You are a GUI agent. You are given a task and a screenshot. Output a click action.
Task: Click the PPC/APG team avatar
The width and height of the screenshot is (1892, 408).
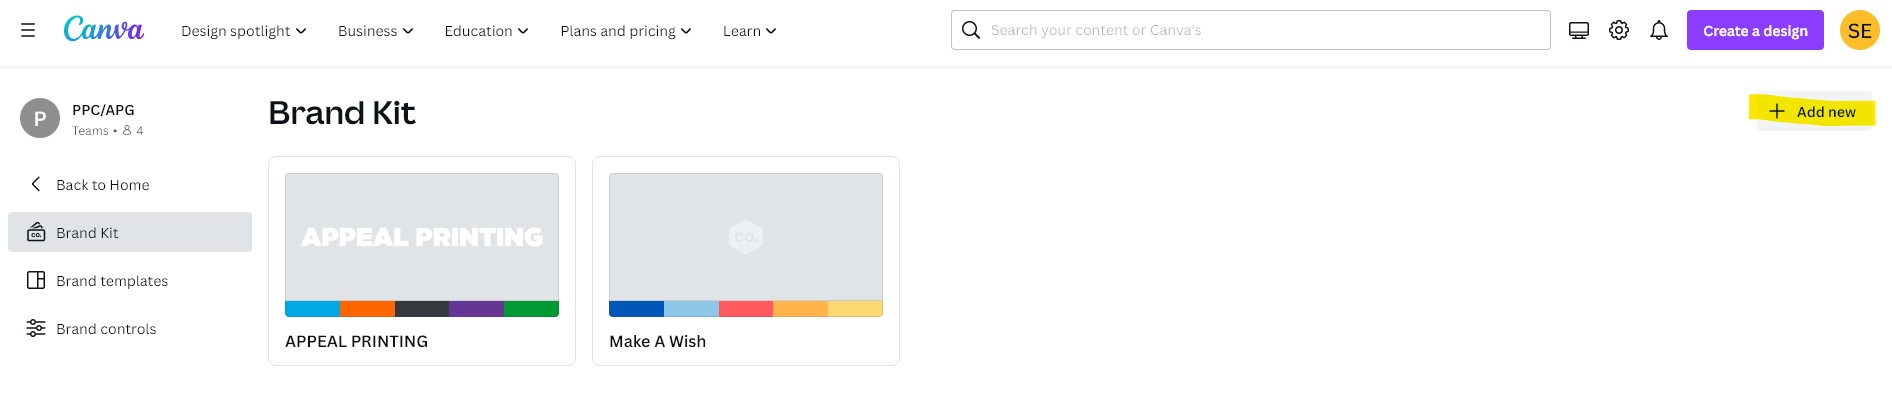point(40,118)
